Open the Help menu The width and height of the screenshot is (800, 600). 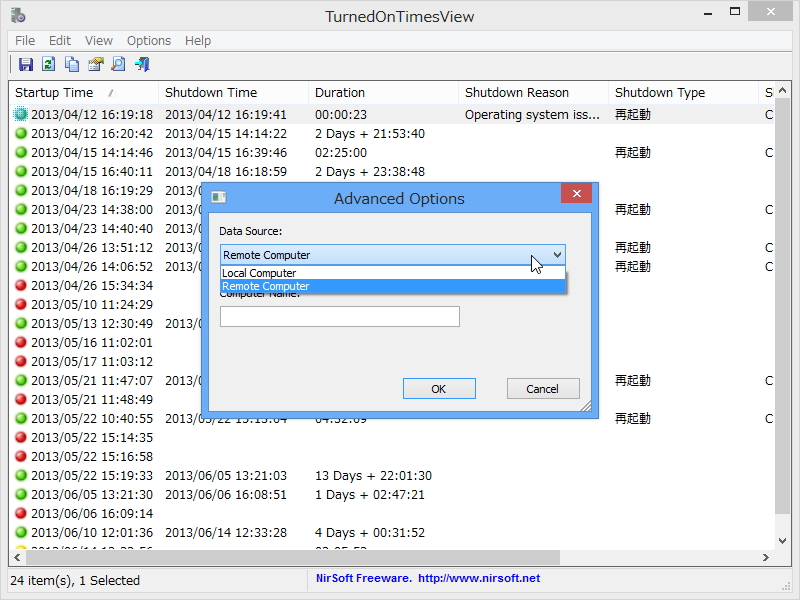point(197,40)
